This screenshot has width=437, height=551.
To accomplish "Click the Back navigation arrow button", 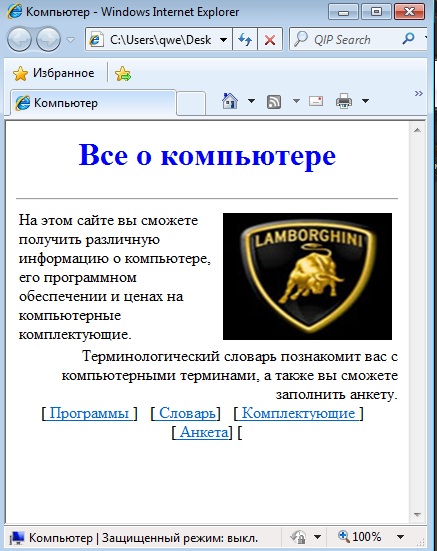I will tap(19, 39).
